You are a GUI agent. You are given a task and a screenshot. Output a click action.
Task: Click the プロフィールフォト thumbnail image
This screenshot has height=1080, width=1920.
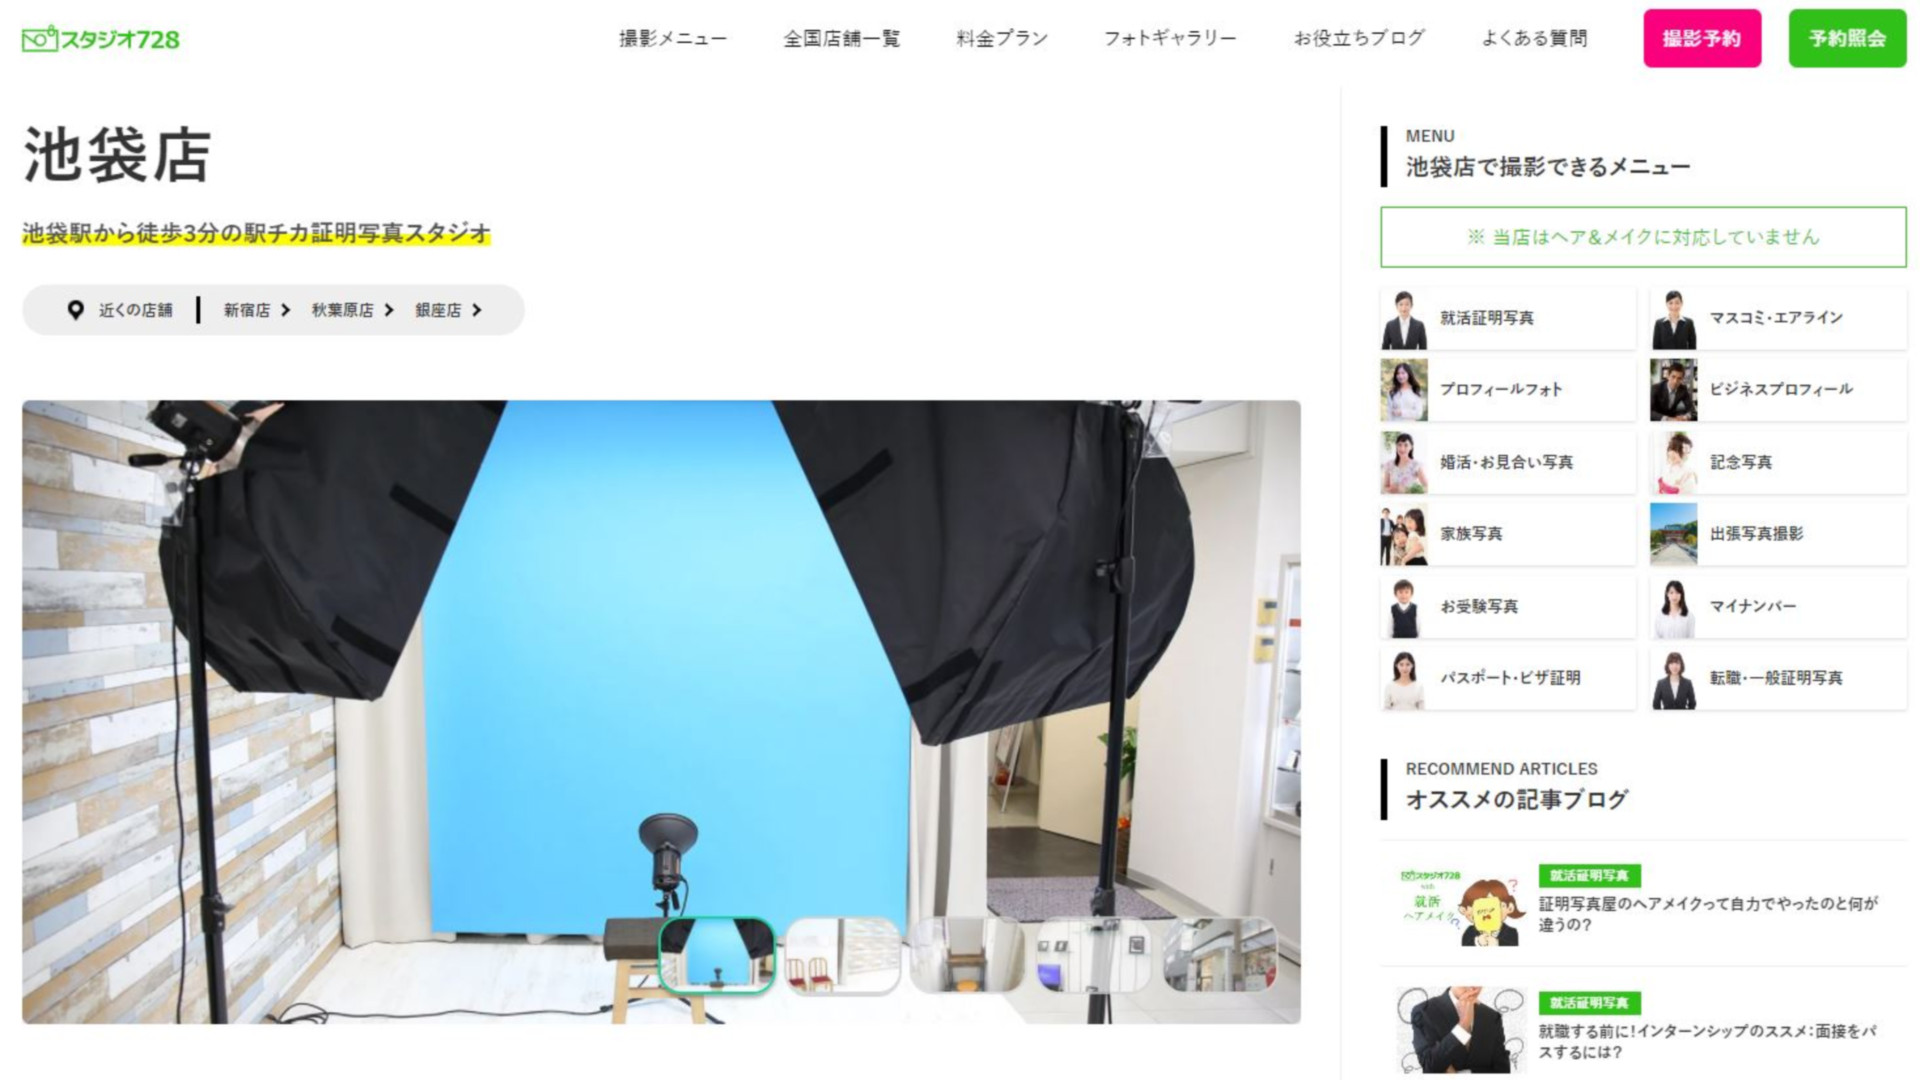pos(1404,390)
